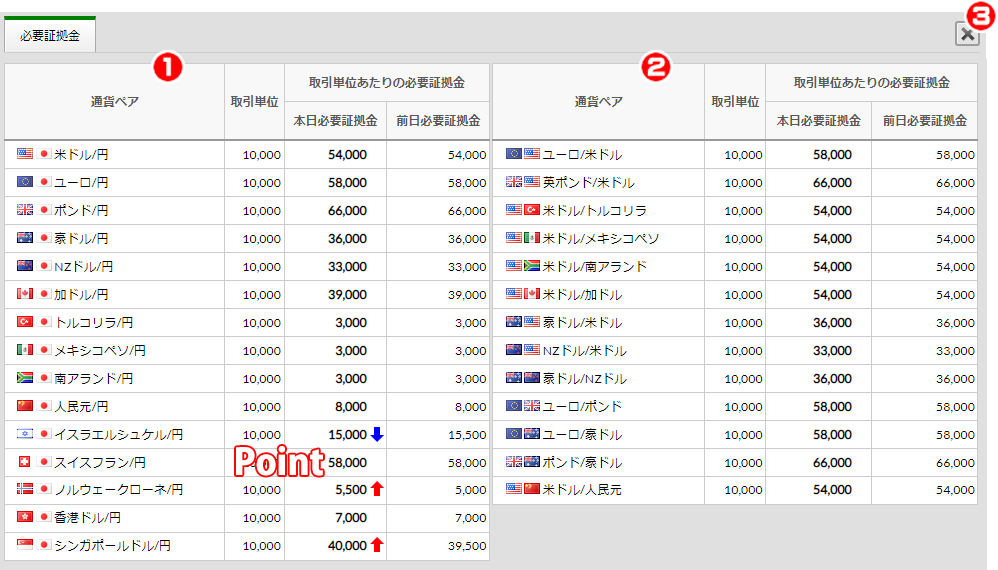Click today's margin 40,000 for シンガポールドル/円
Viewport: 998px width, 570px height.
point(348,546)
